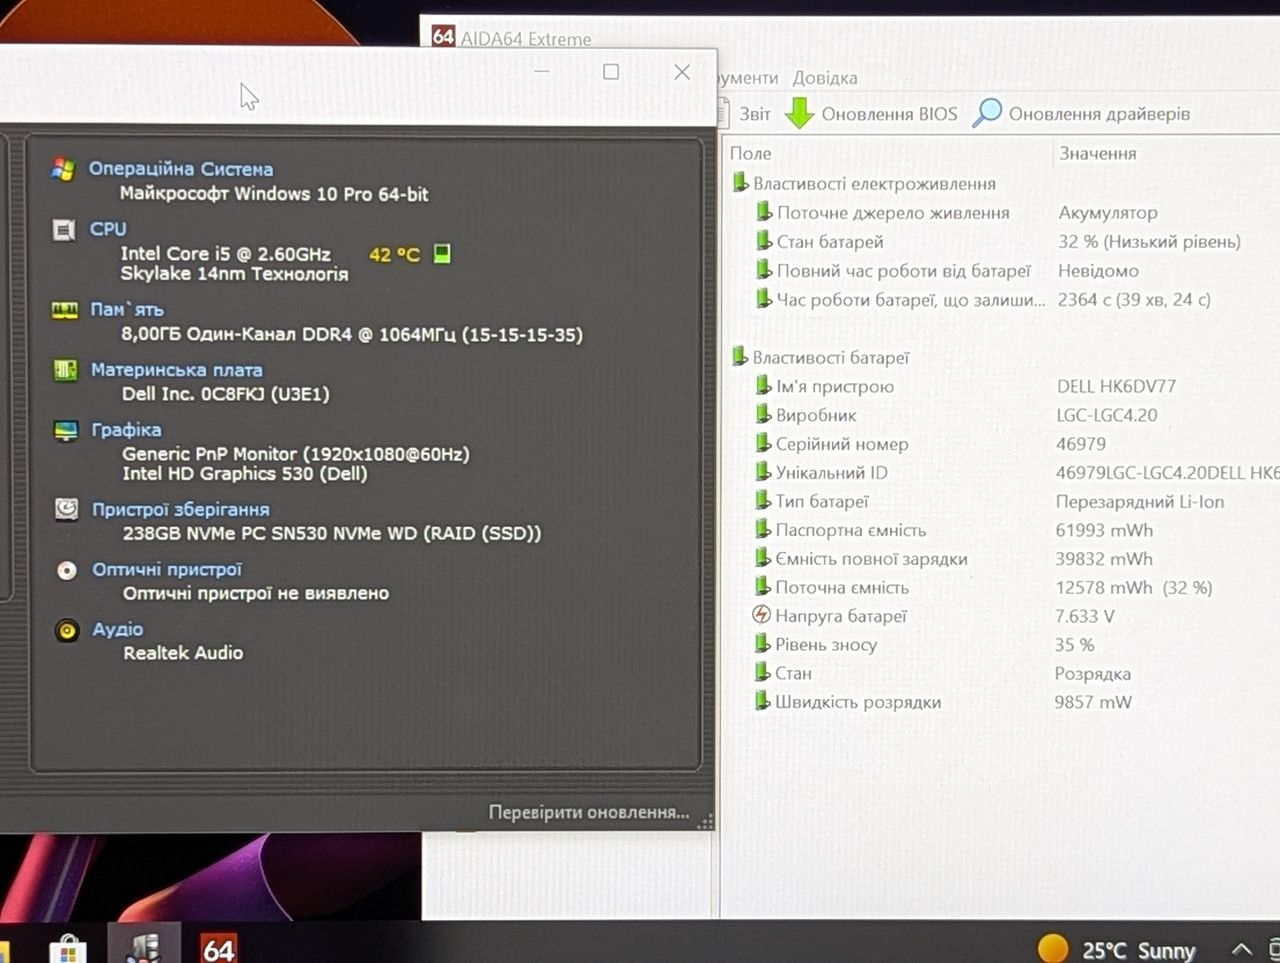The height and width of the screenshot is (963, 1280).
Task: Click the green CPU temperature indicator
Action: pyautogui.click(x=441, y=253)
